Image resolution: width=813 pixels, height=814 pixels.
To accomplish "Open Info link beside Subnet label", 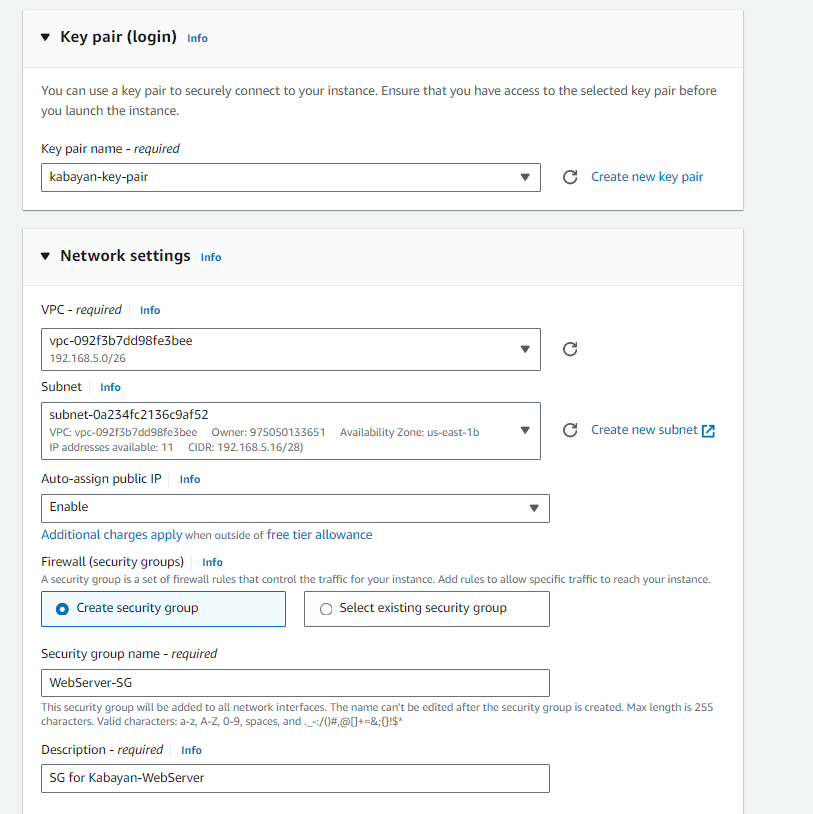I will (110, 387).
